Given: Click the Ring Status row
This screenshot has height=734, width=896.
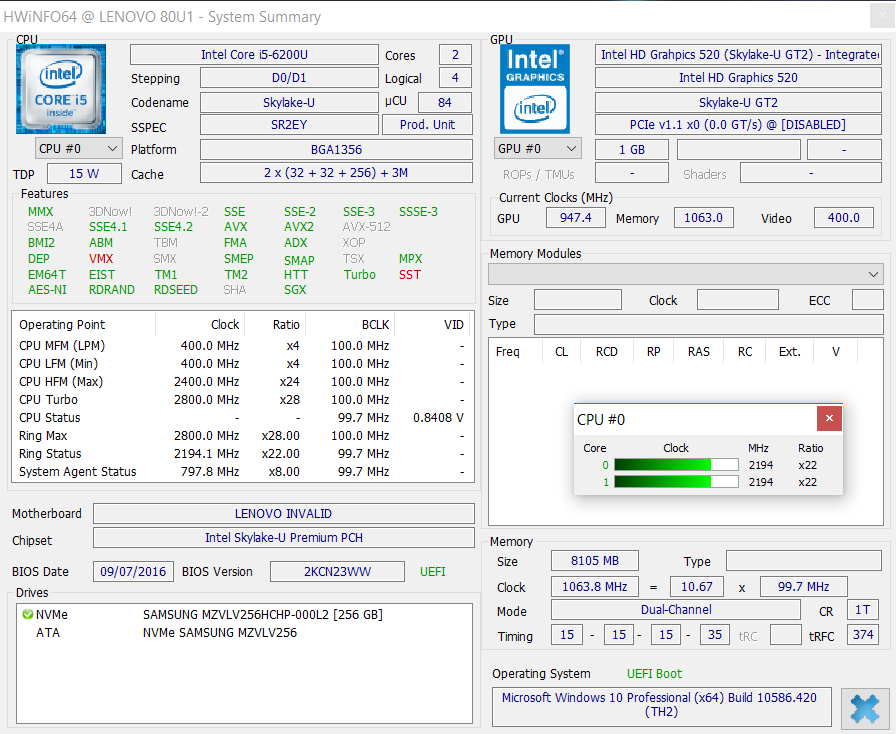Looking at the screenshot, I should click(x=242, y=454).
